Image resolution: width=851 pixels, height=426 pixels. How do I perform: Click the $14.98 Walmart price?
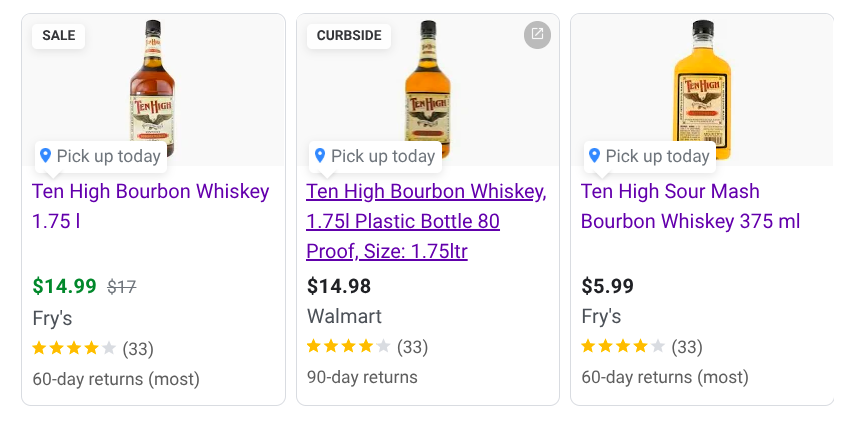338,287
